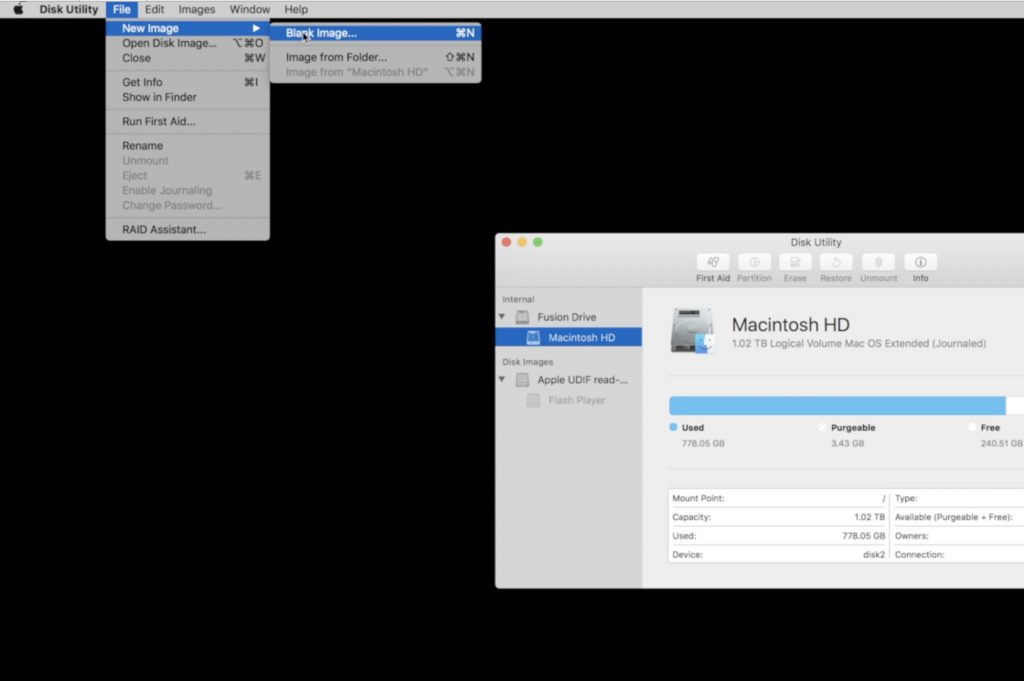The image size is (1024, 681).
Task: Select Macintosh HD in sidebar
Action: coord(569,338)
